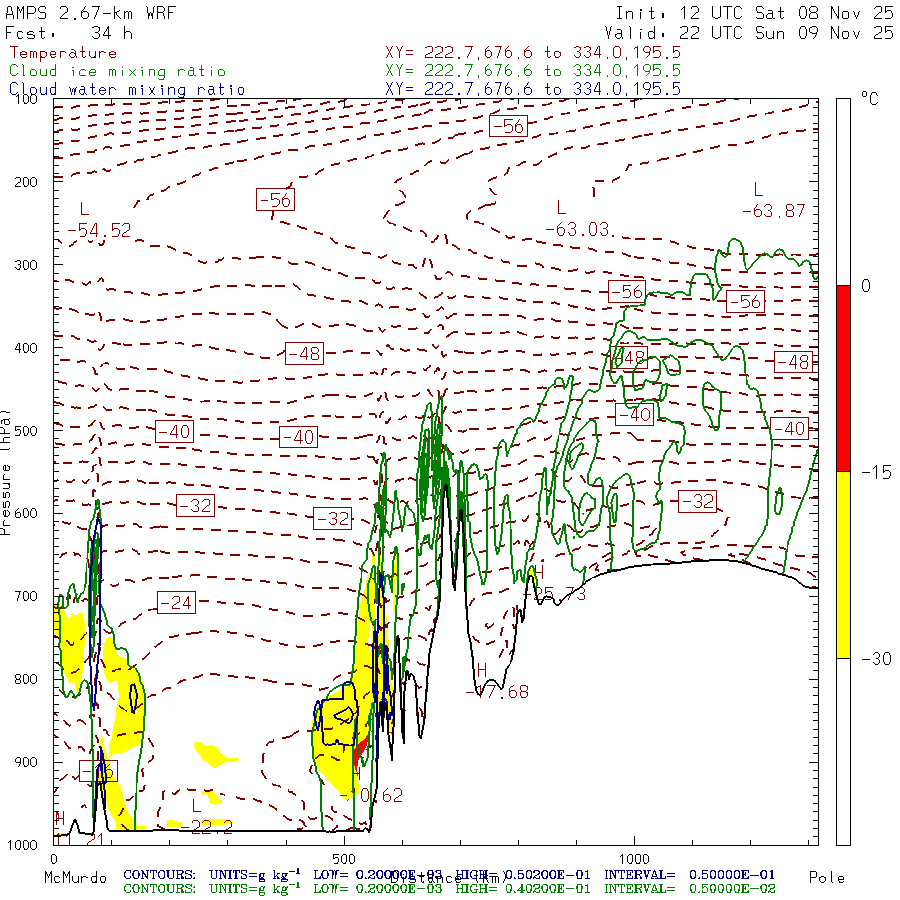Screen dimensions: 900x900
Task: Click the blue XY= coordinates line
Action: 533,89
